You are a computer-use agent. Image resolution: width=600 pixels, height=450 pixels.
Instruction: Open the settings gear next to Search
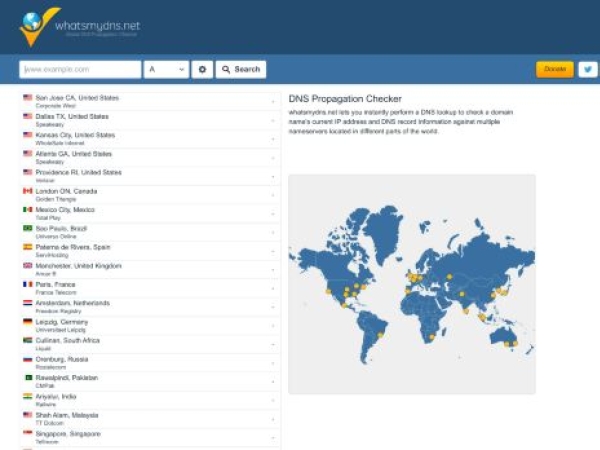point(202,70)
